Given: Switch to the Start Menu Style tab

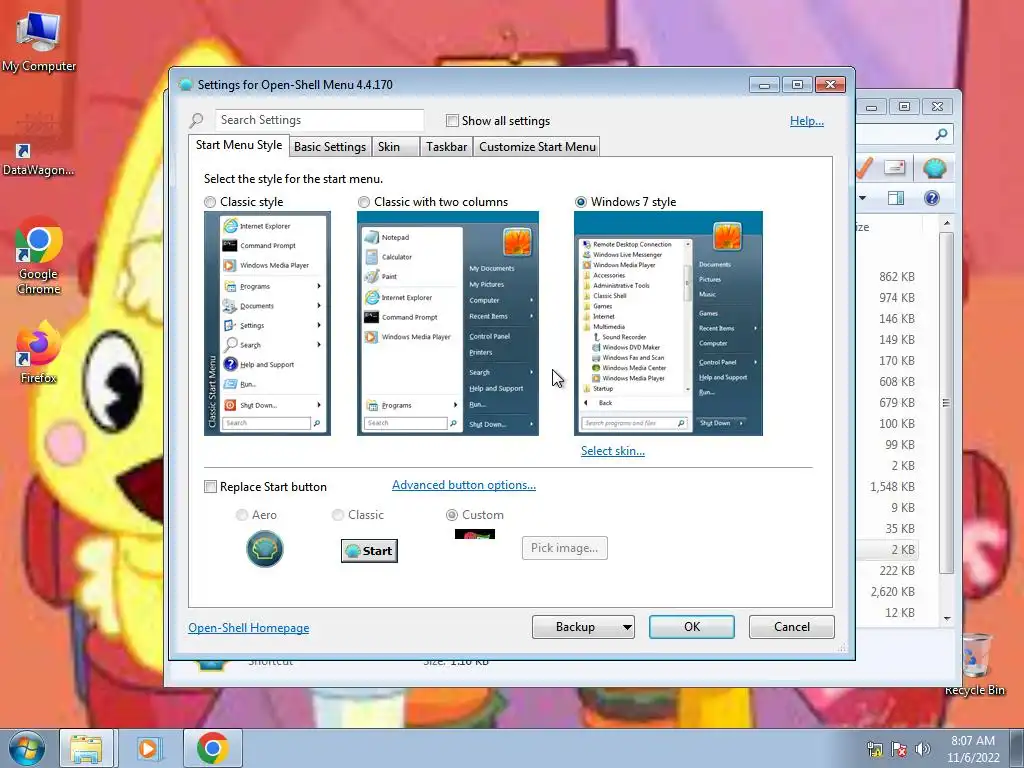Looking at the screenshot, I should coord(239,145).
